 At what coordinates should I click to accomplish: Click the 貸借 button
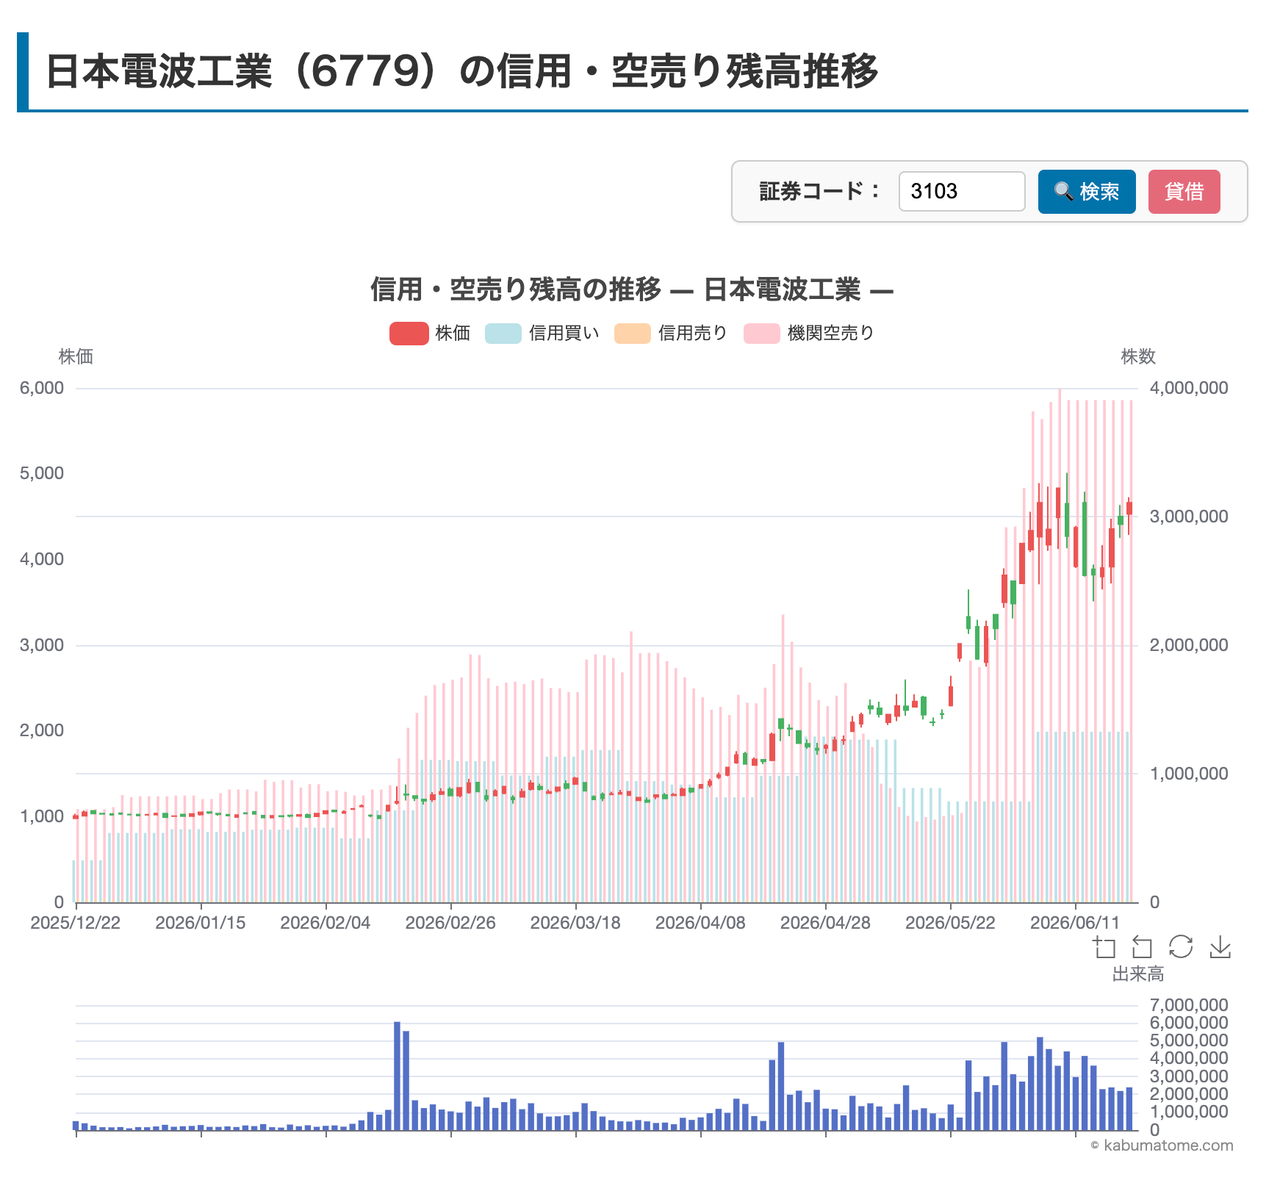pyautogui.click(x=1184, y=191)
